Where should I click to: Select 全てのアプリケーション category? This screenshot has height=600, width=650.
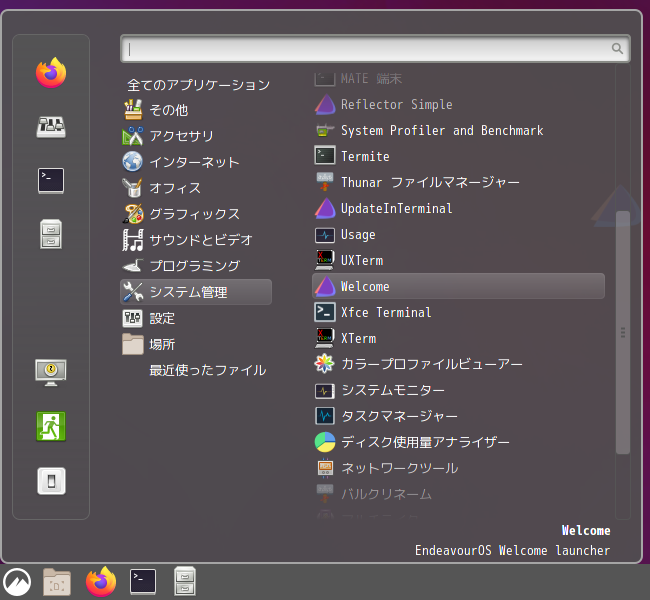[199, 85]
